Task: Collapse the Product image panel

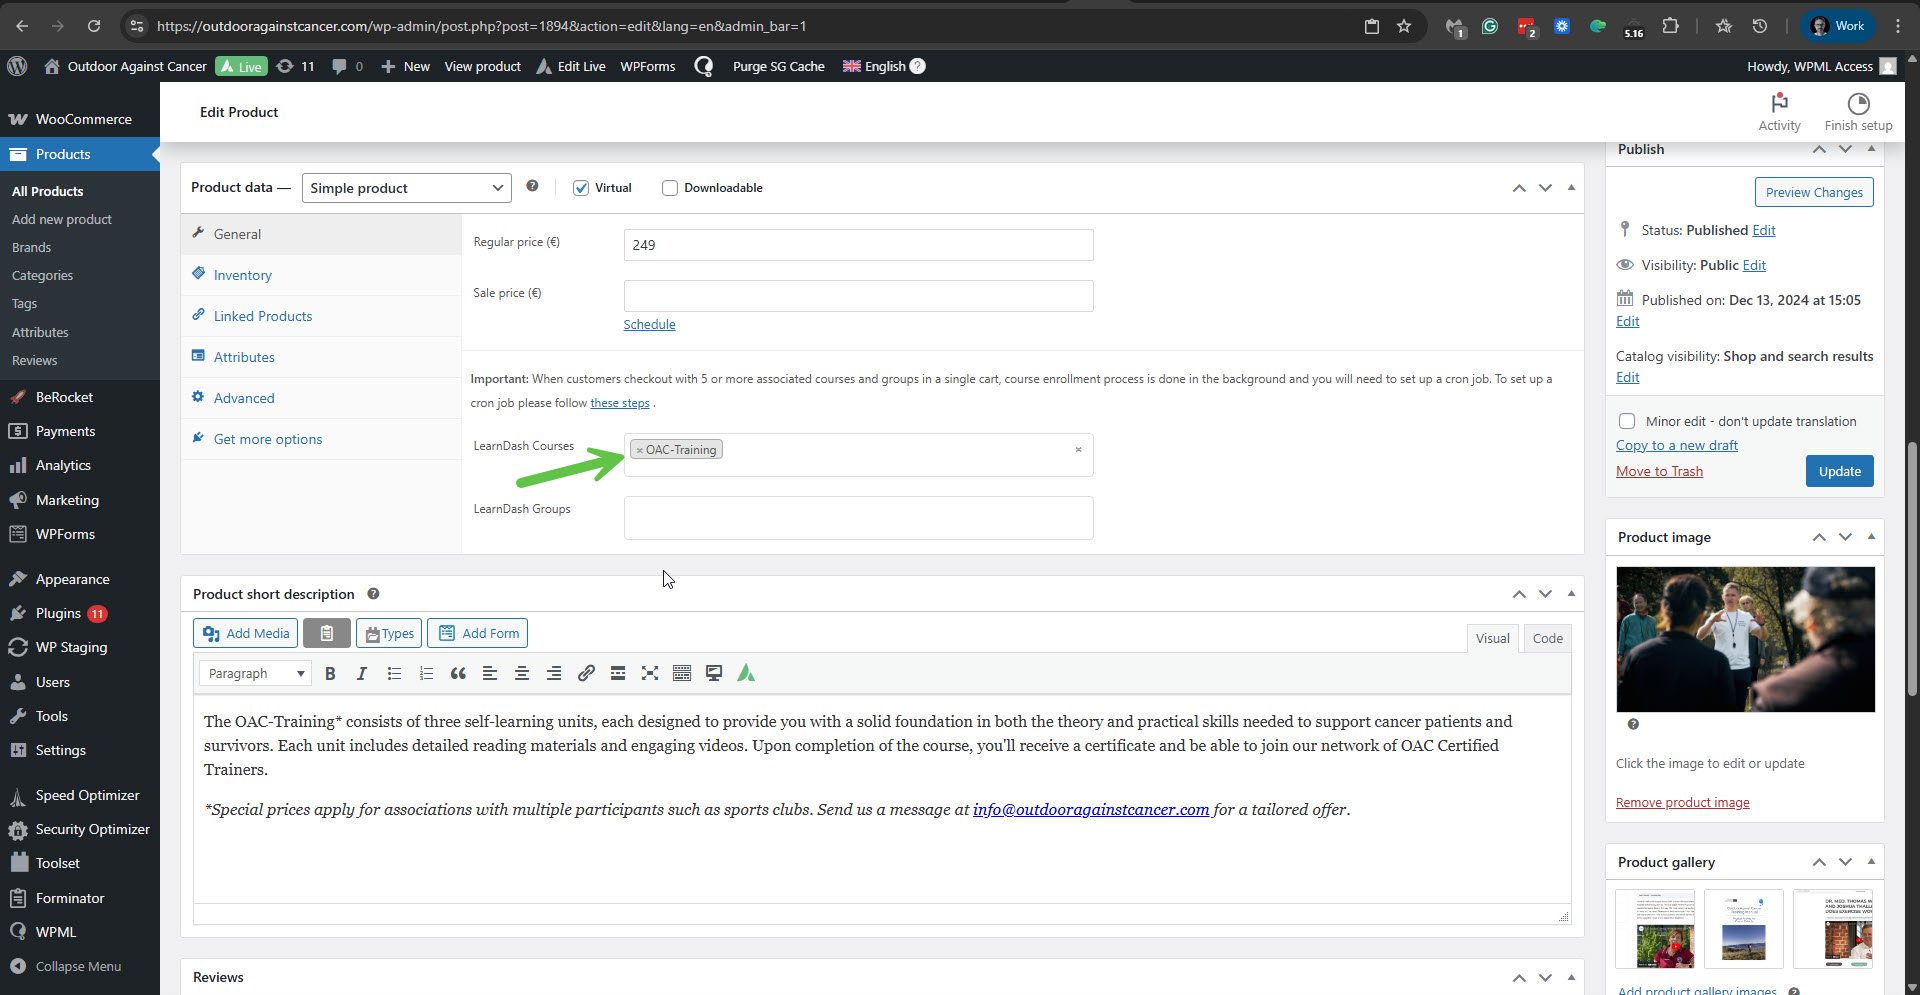Action: pos(1871,537)
